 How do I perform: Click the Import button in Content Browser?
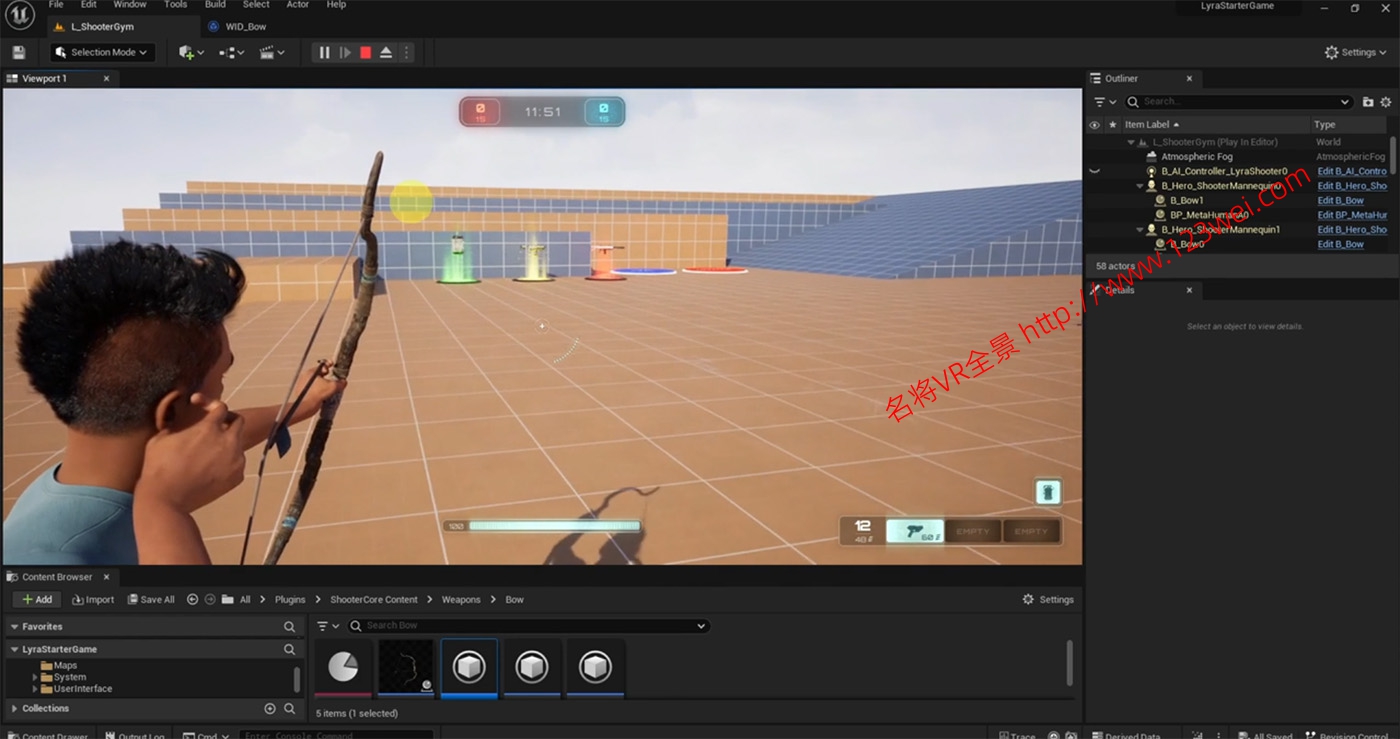pyautogui.click(x=92, y=599)
